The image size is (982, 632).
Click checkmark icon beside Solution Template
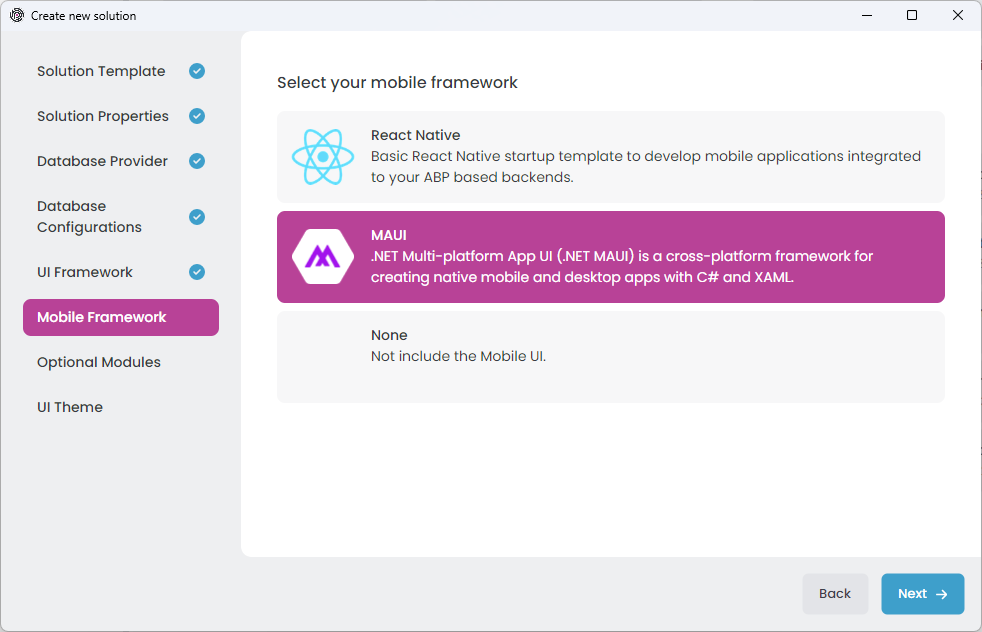click(x=197, y=71)
